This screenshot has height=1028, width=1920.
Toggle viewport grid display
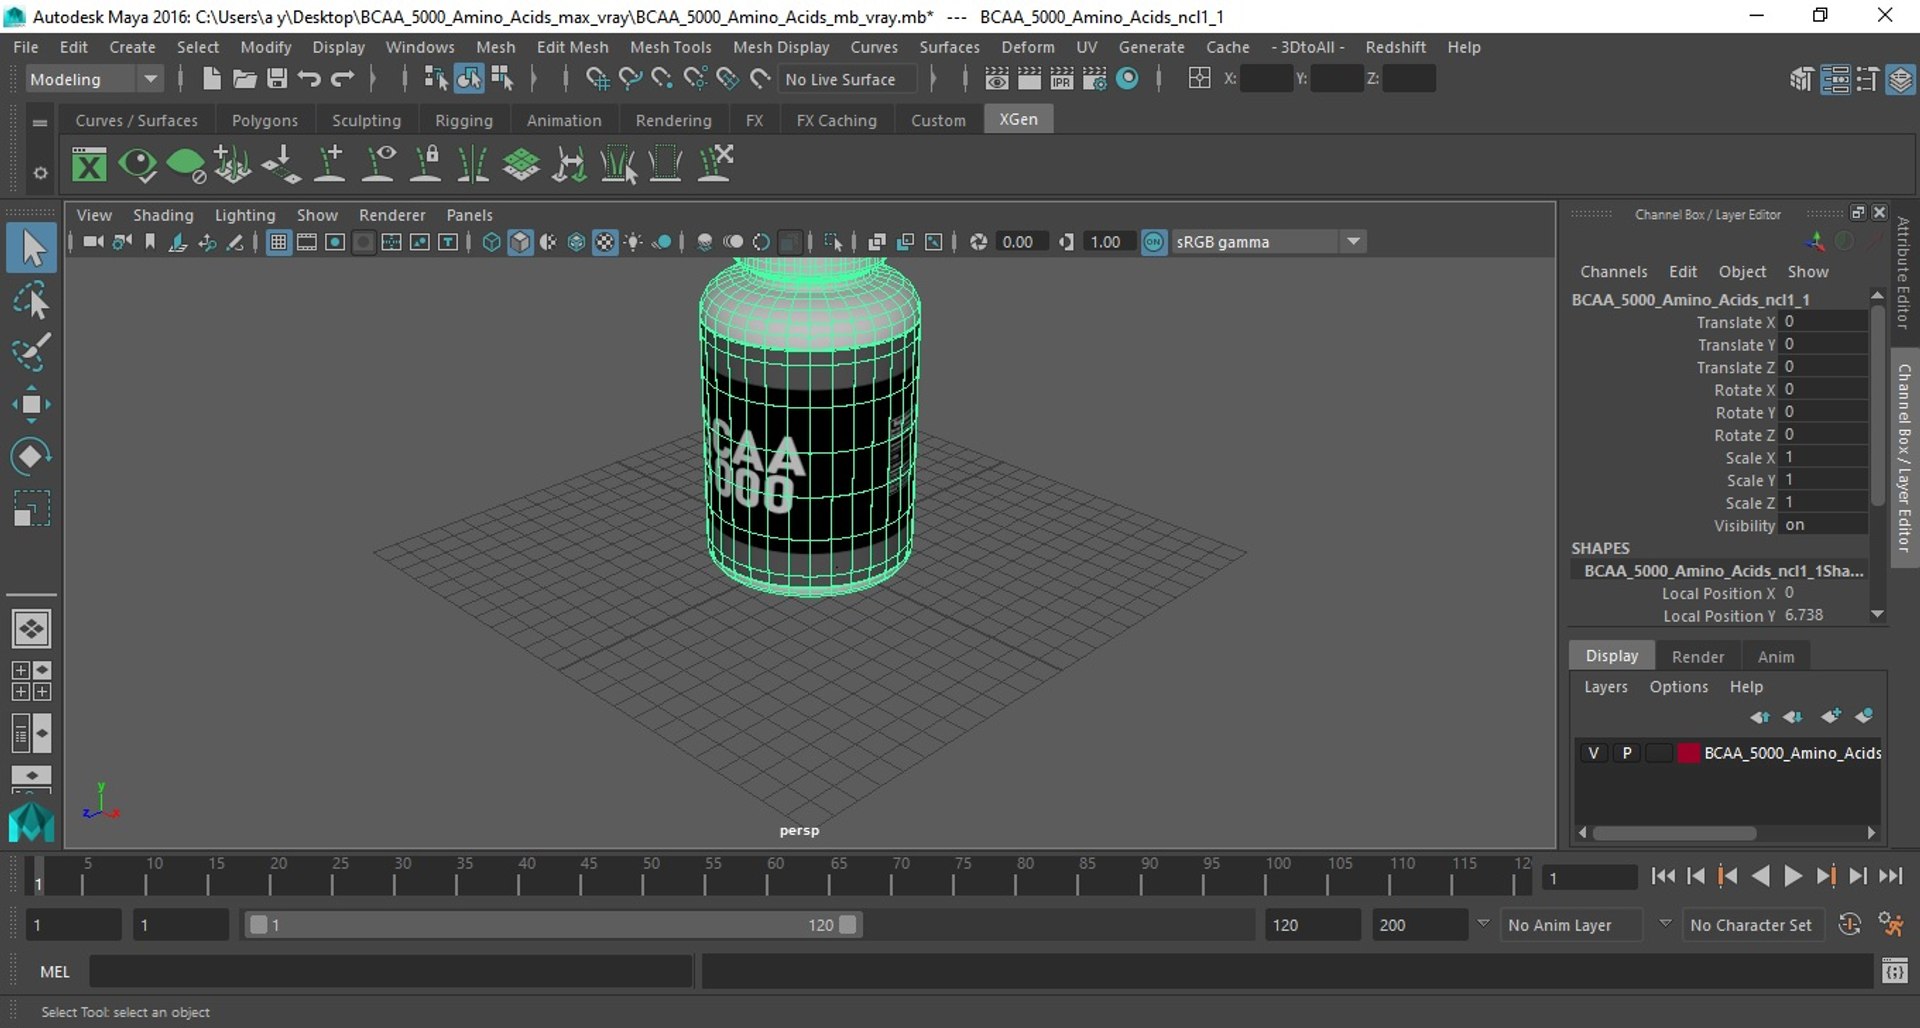[x=278, y=242]
